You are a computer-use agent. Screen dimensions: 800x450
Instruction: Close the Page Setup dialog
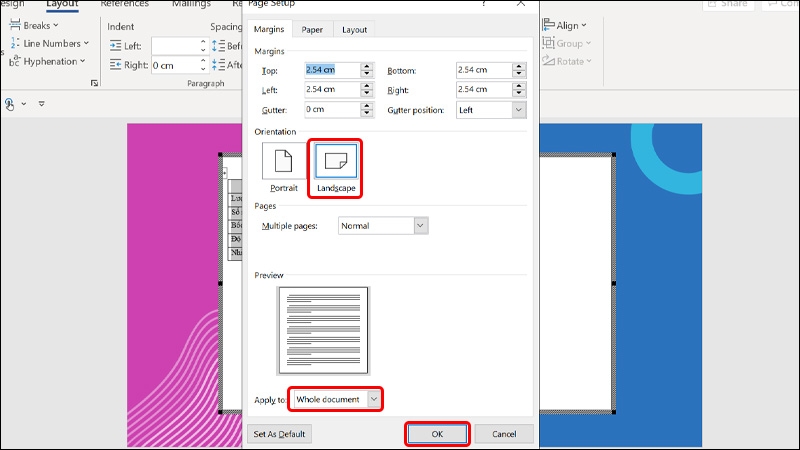(520, 3)
